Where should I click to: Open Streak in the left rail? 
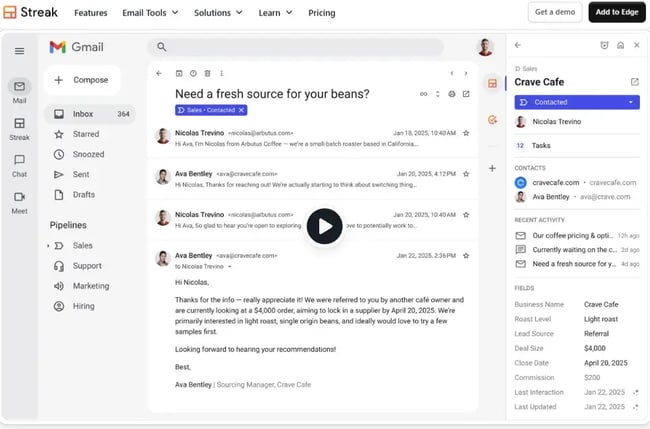[x=19, y=128]
